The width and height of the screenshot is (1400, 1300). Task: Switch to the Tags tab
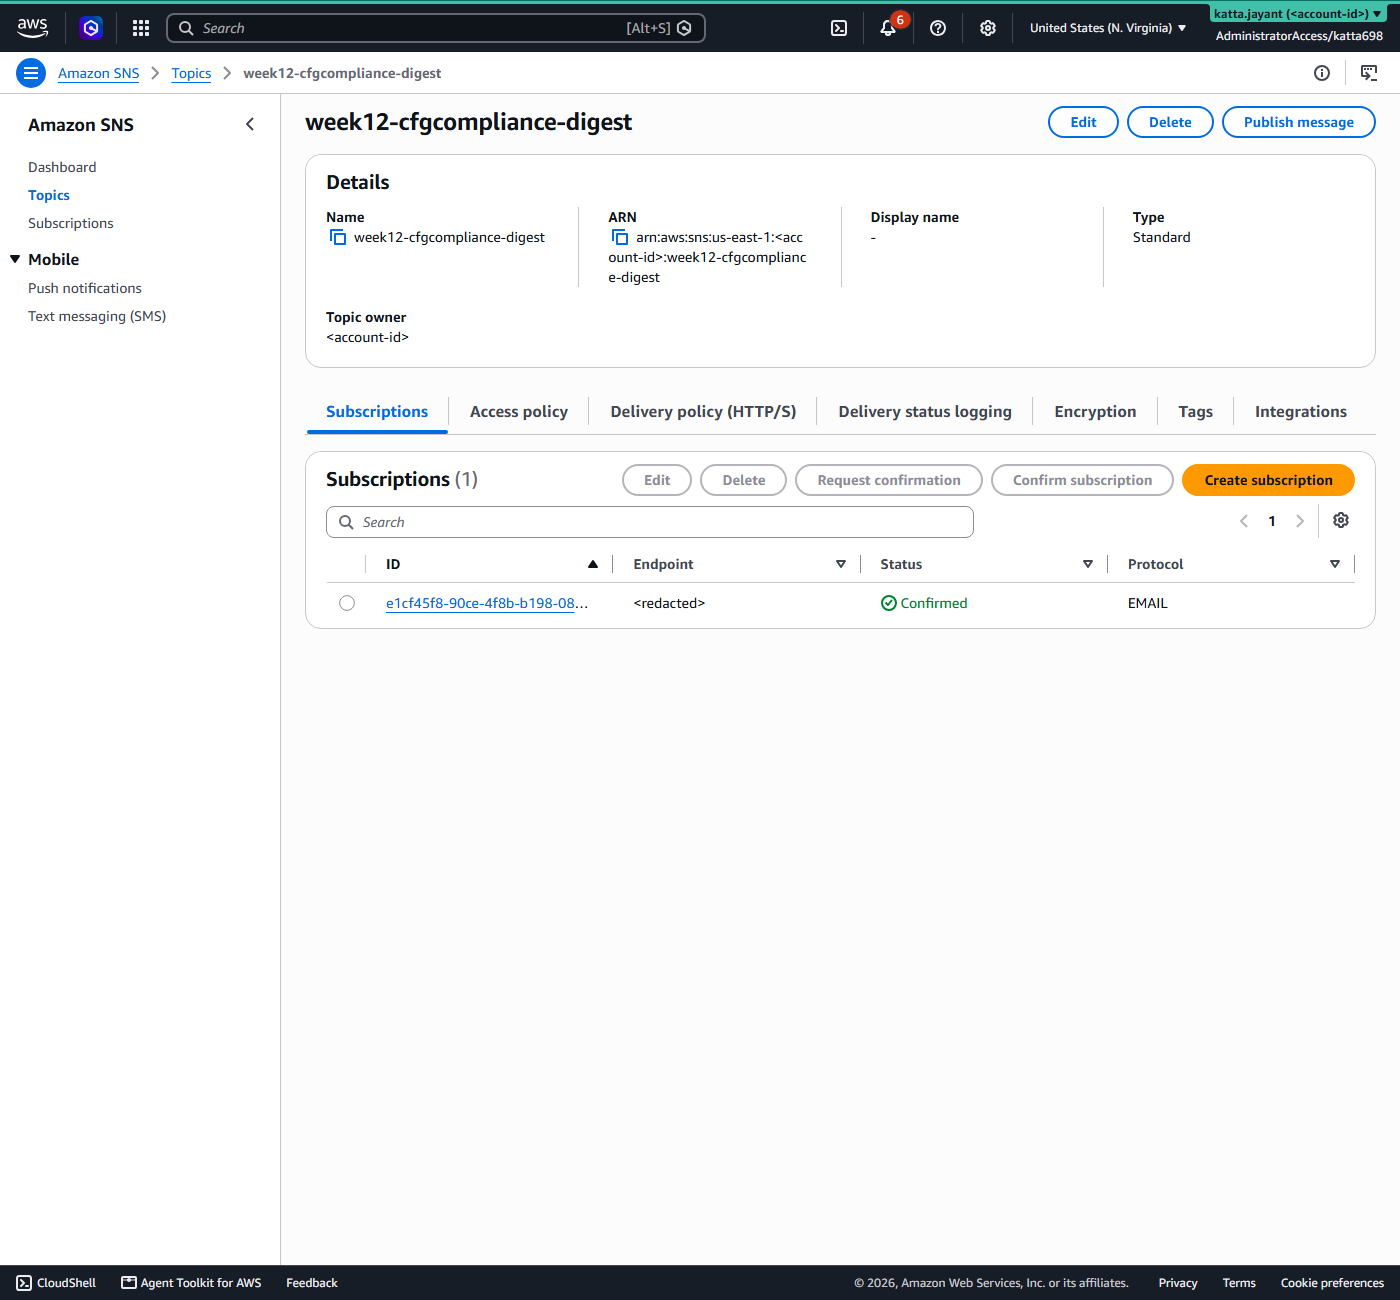click(1195, 412)
